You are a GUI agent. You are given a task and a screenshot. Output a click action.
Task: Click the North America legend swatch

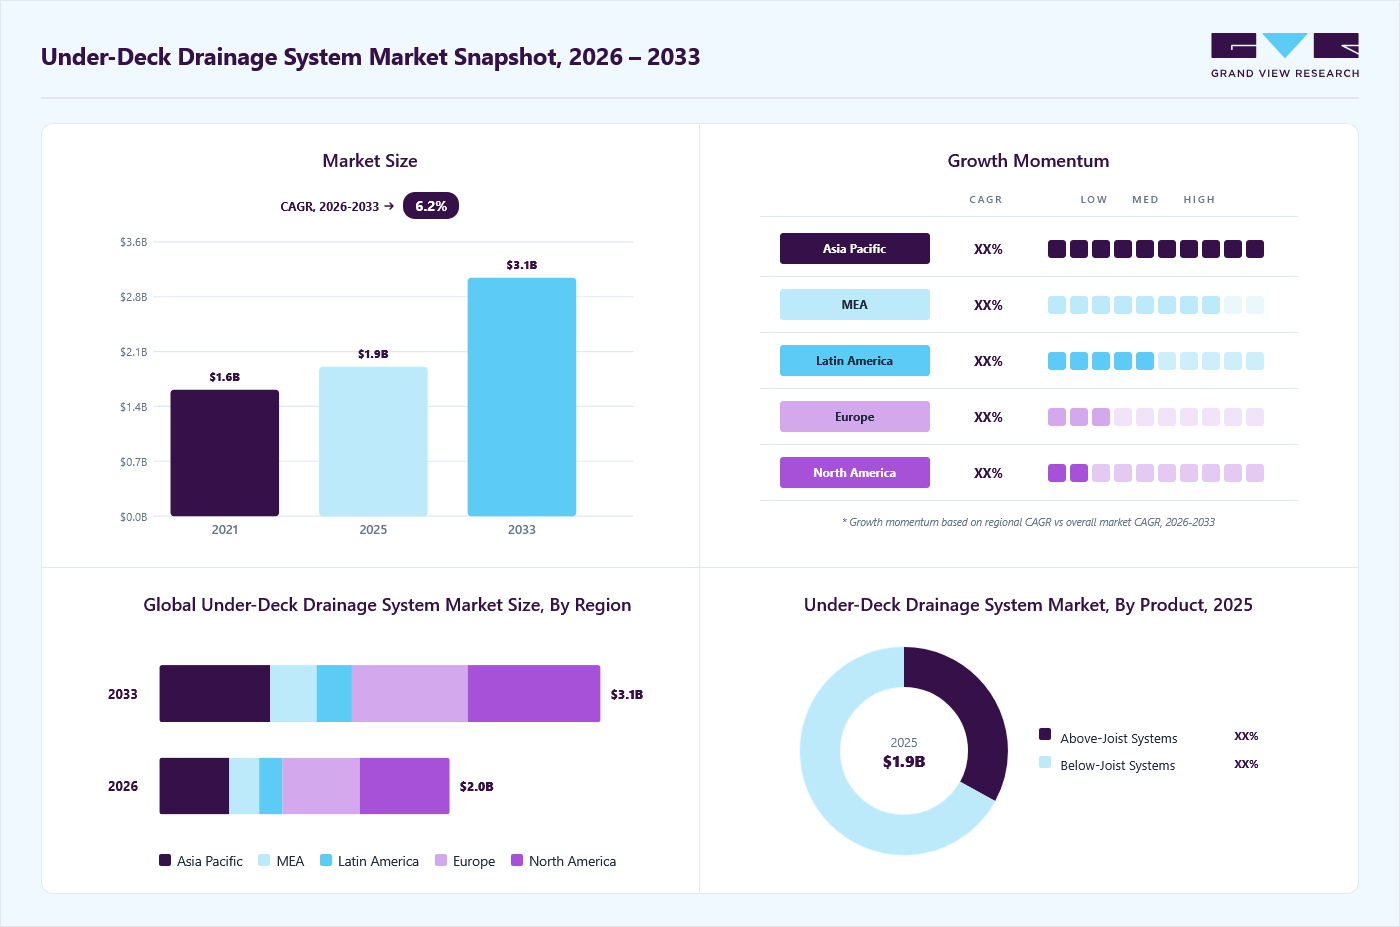[x=517, y=860]
